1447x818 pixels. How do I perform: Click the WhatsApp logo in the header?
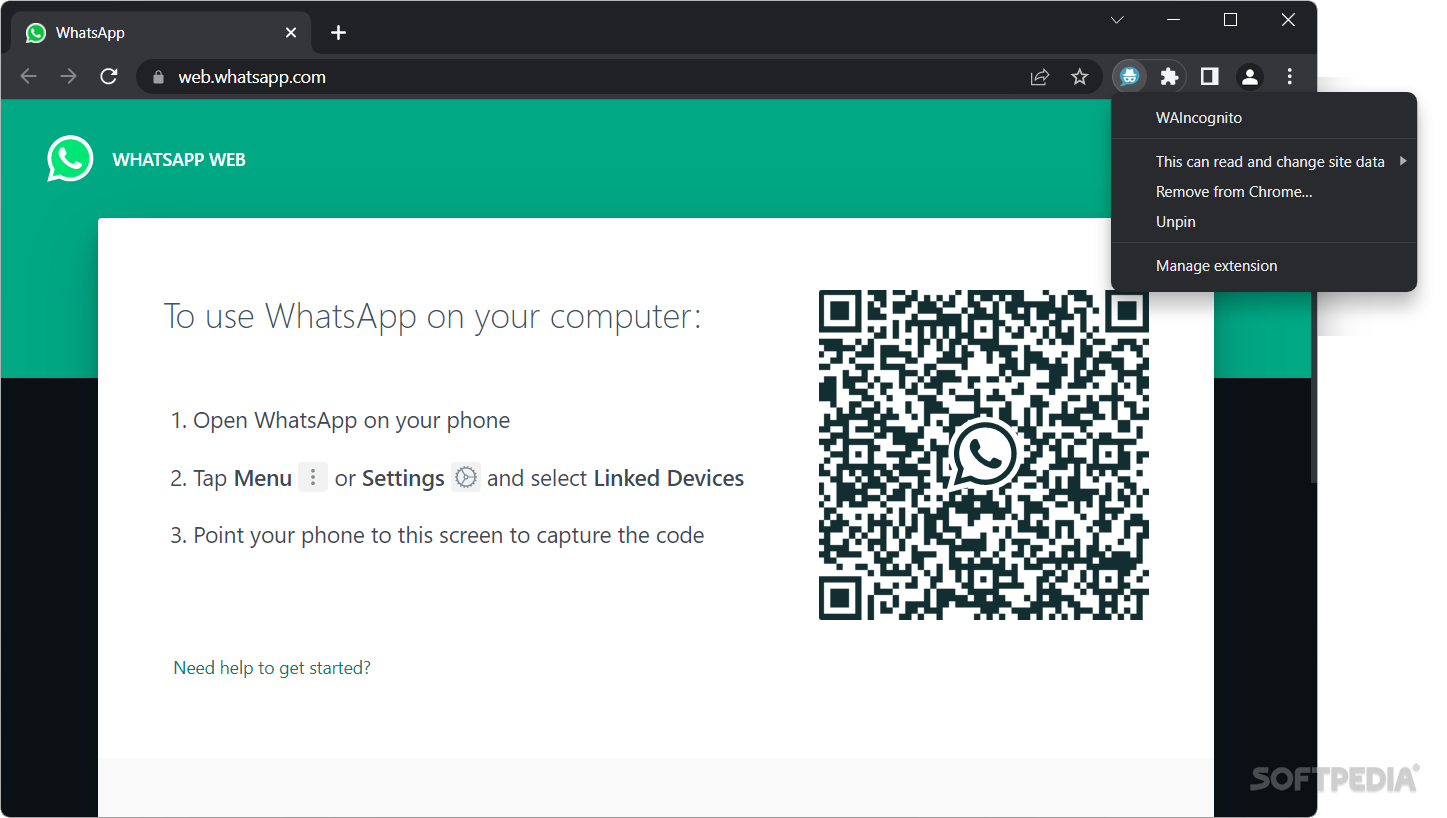[x=70, y=159]
